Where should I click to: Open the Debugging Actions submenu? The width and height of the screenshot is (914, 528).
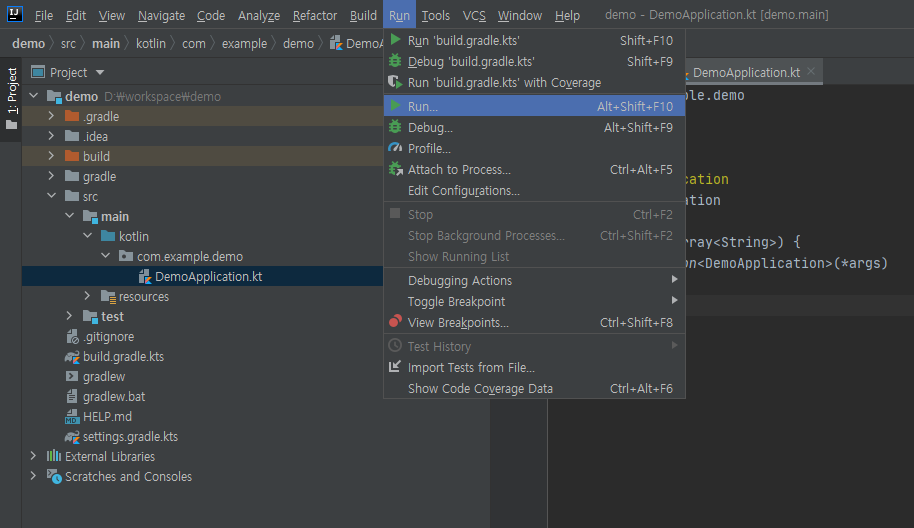534,280
